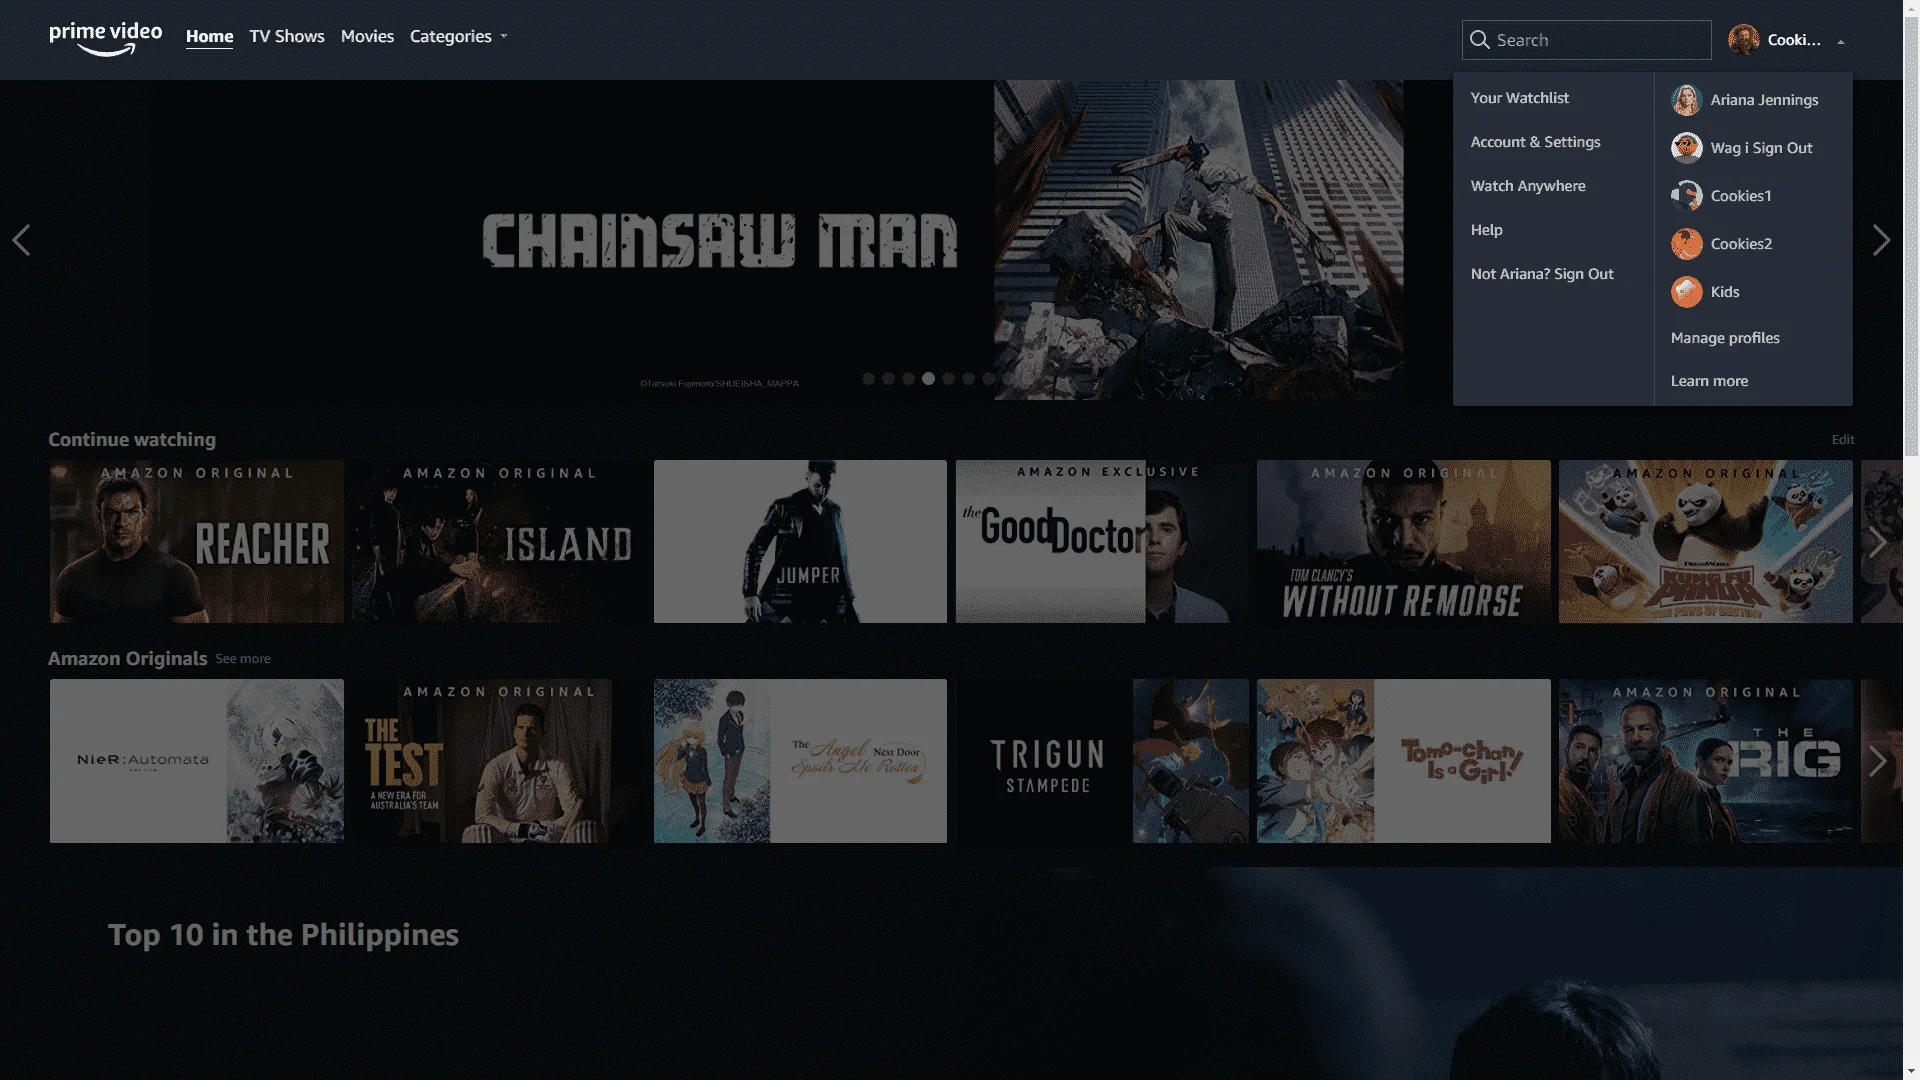Open The Rig thumbnail
1920x1080 pixels.
point(1706,761)
